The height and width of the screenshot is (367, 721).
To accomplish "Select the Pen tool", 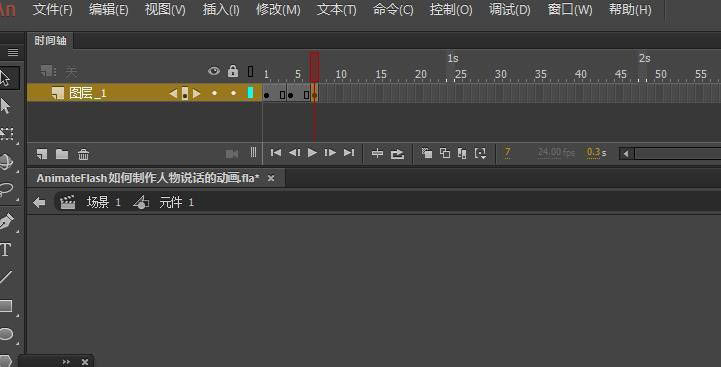I will [x=6, y=222].
